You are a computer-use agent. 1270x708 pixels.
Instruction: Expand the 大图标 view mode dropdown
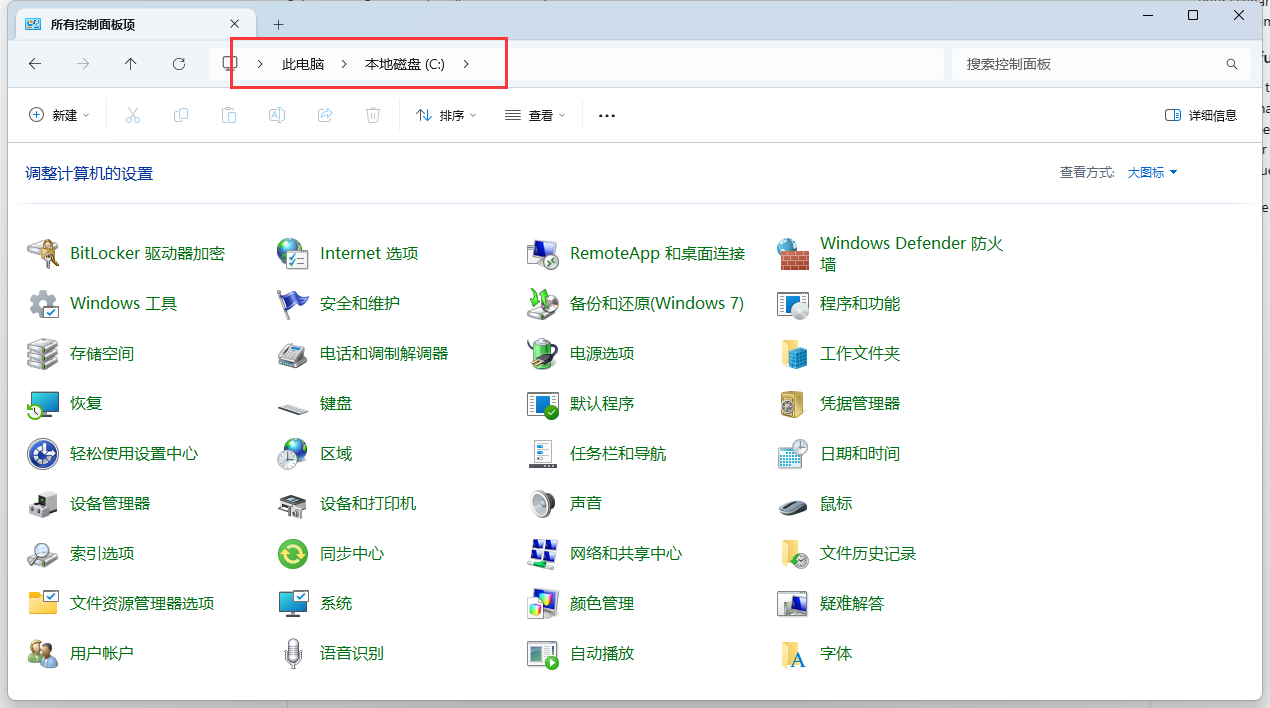1153,173
